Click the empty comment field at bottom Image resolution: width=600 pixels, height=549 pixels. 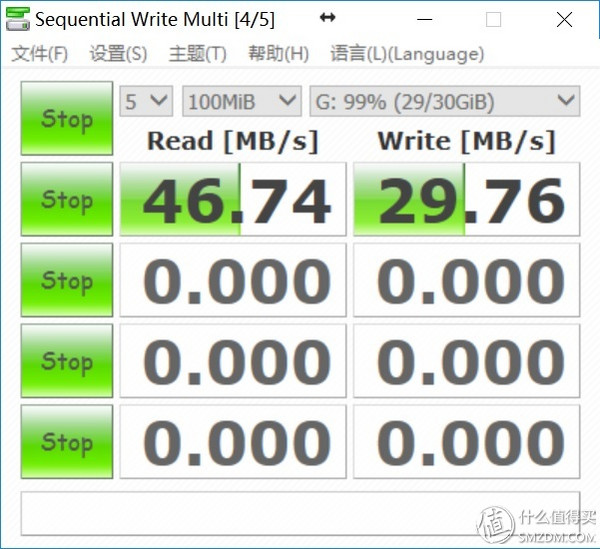click(x=300, y=513)
